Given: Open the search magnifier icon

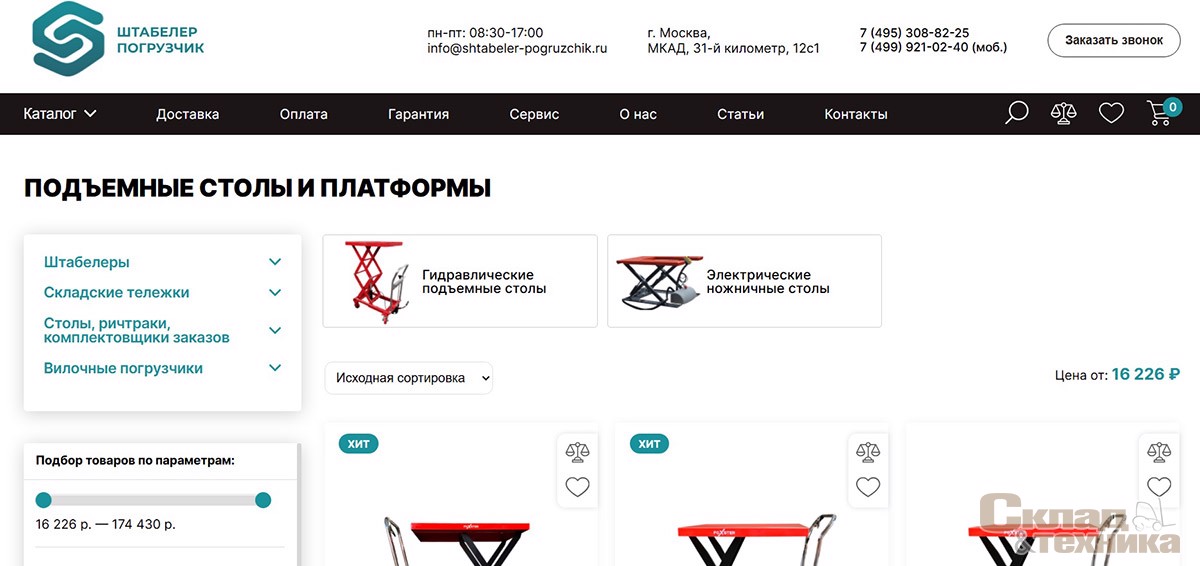Looking at the screenshot, I should [x=1016, y=113].
